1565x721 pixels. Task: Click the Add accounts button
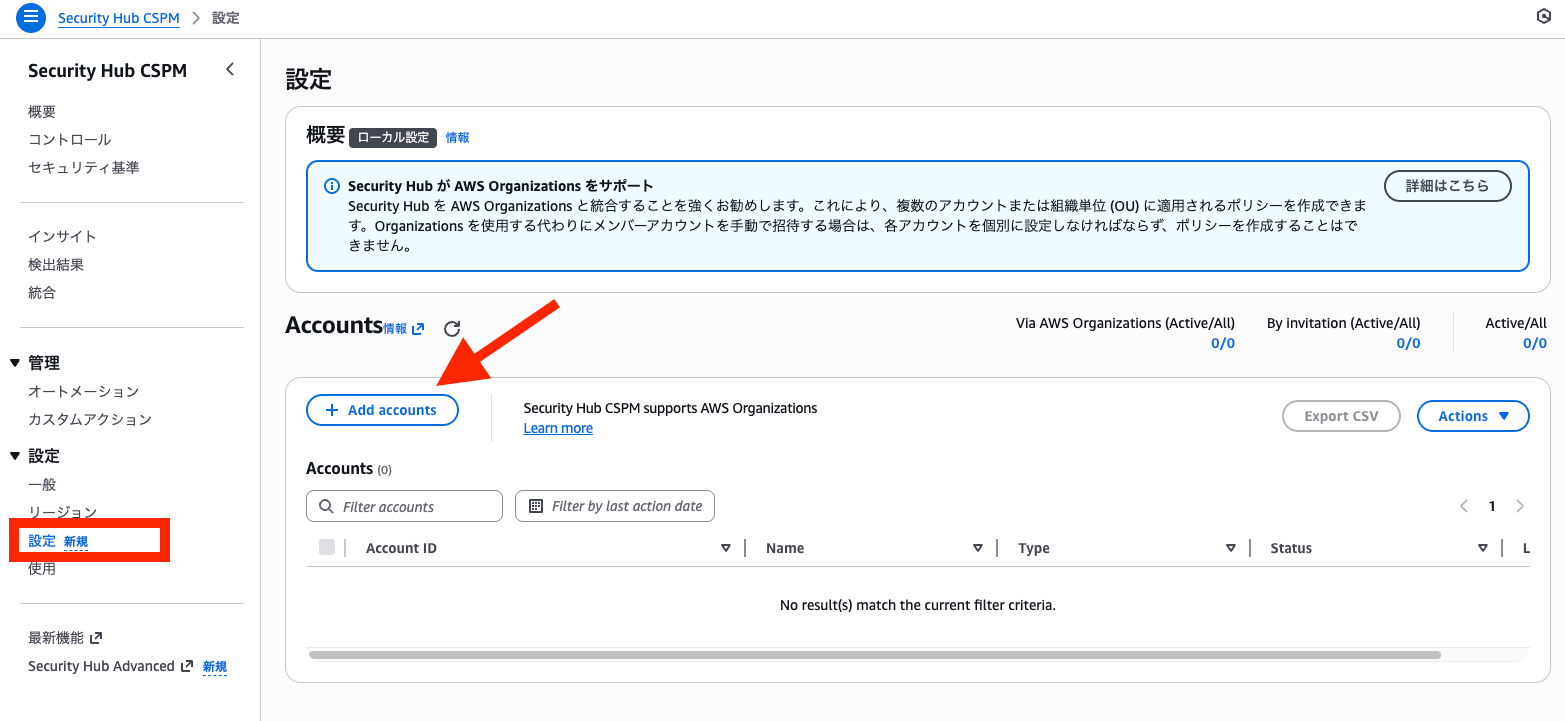[382, 410]
